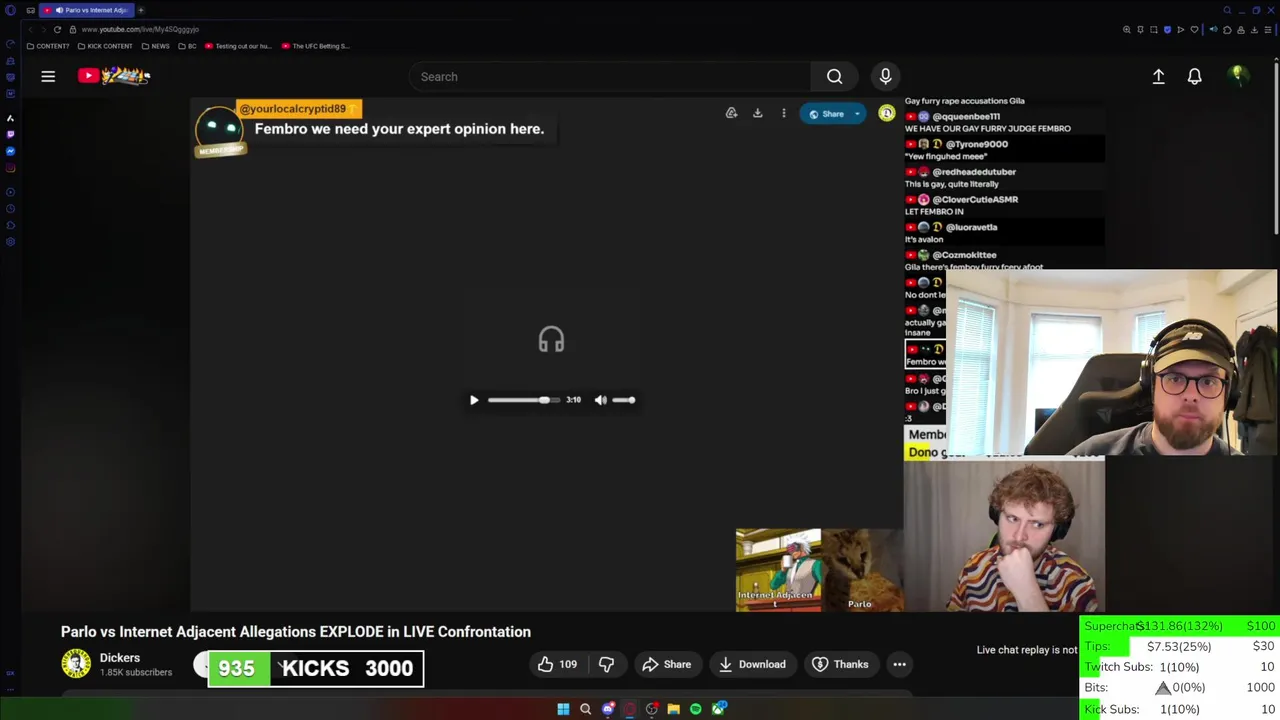The image size is (1280, 720).
Task: Download the video
Action: [x=752, y=664]
